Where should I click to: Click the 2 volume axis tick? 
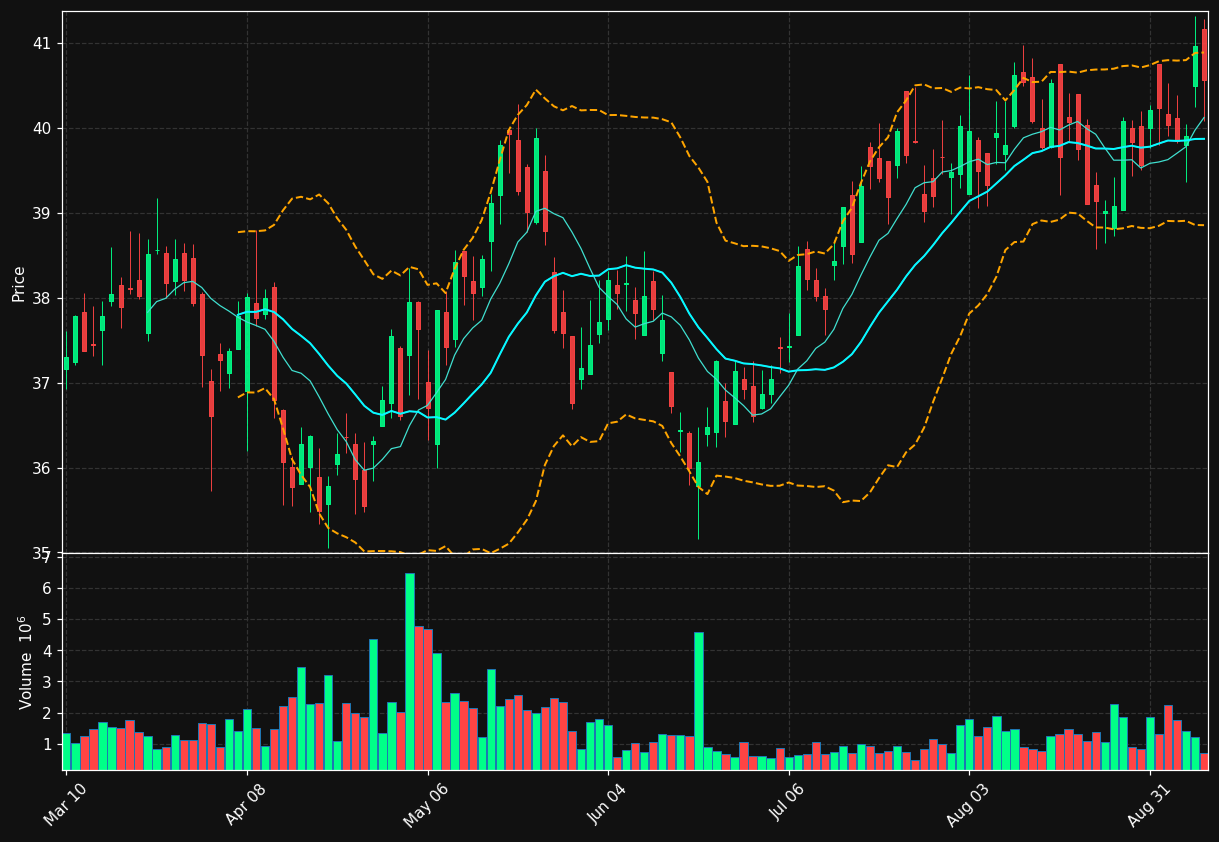coord(45,714)
